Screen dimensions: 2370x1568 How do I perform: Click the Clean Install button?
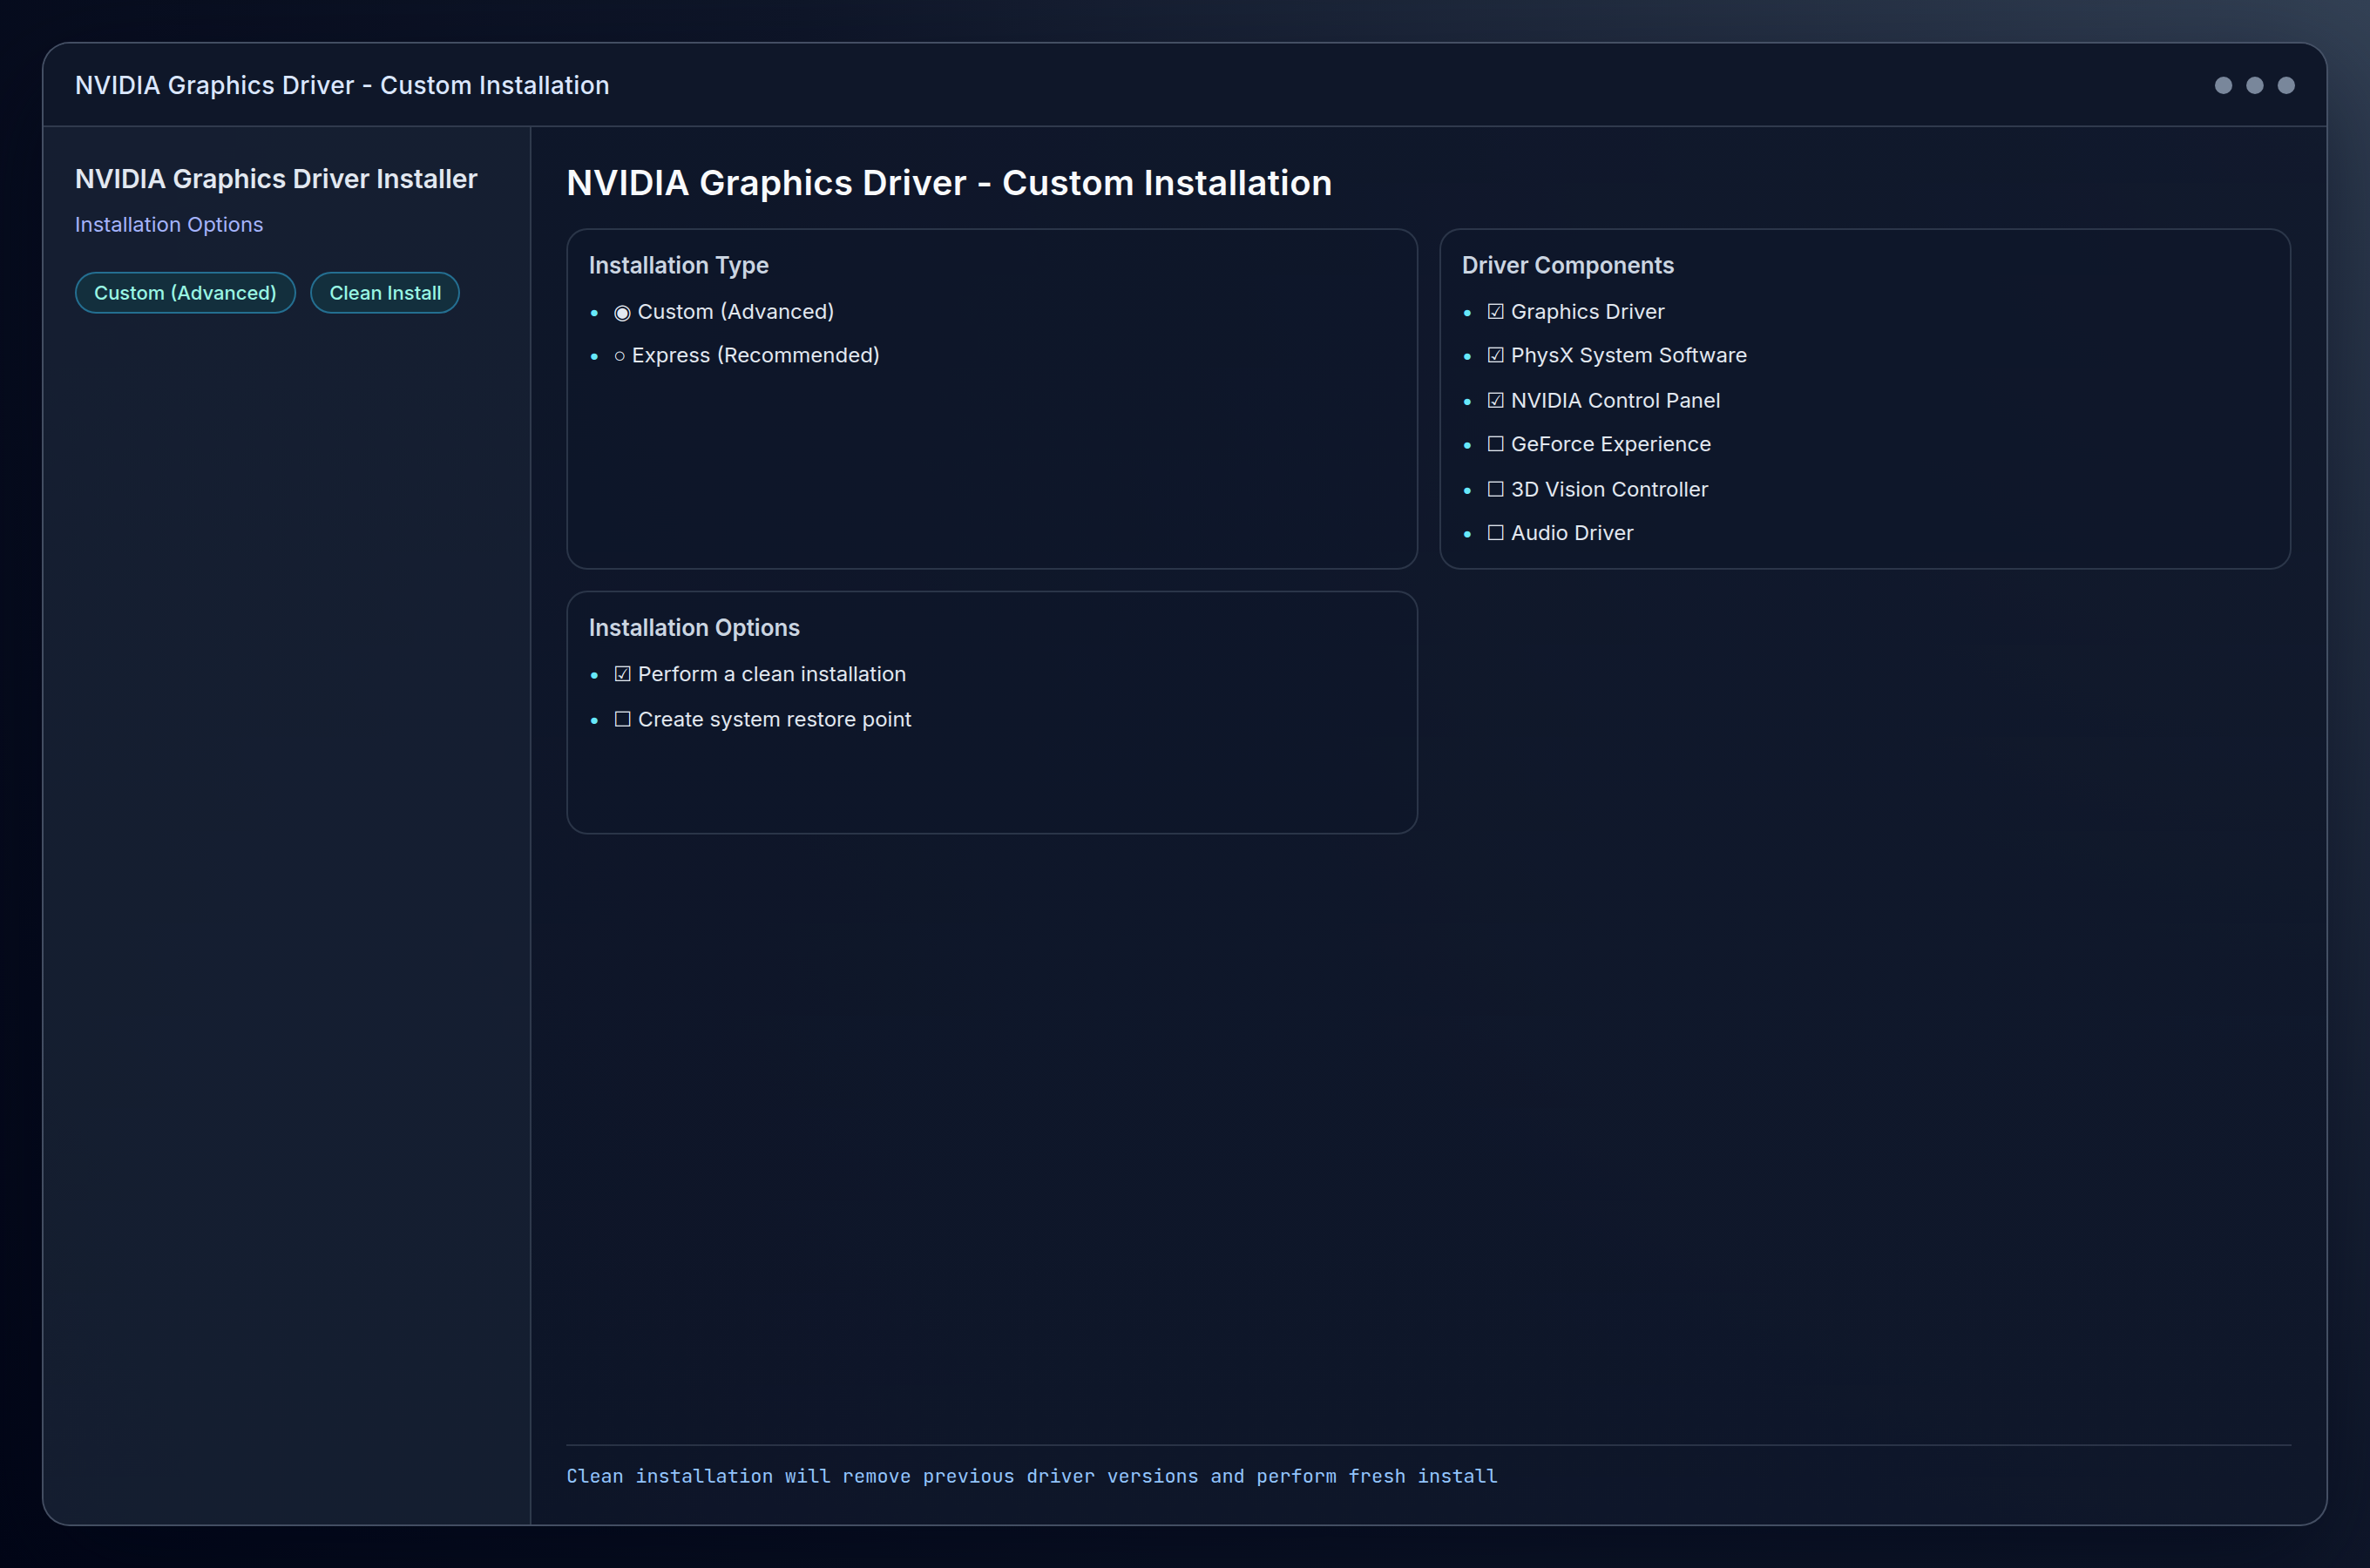click(384, 292)
